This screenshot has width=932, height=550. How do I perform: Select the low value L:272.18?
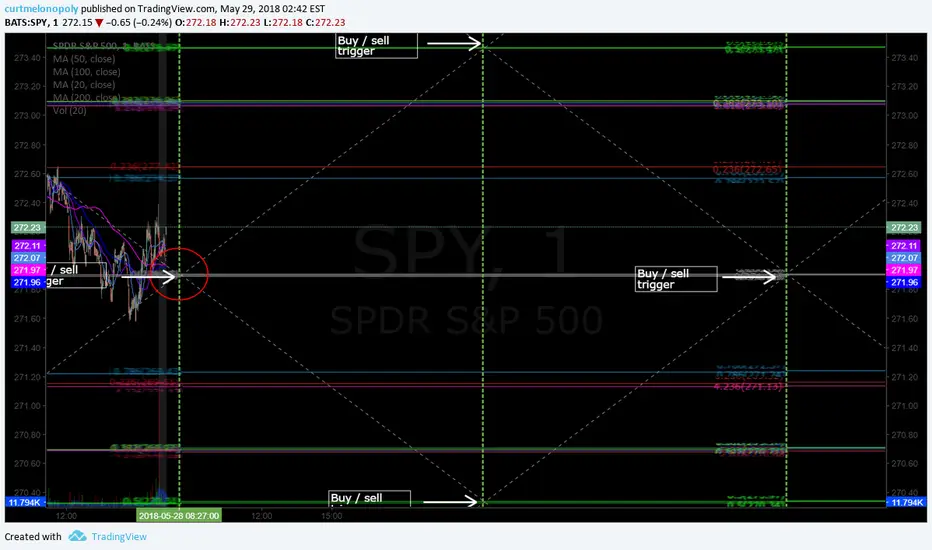click(x=283, y=23)
